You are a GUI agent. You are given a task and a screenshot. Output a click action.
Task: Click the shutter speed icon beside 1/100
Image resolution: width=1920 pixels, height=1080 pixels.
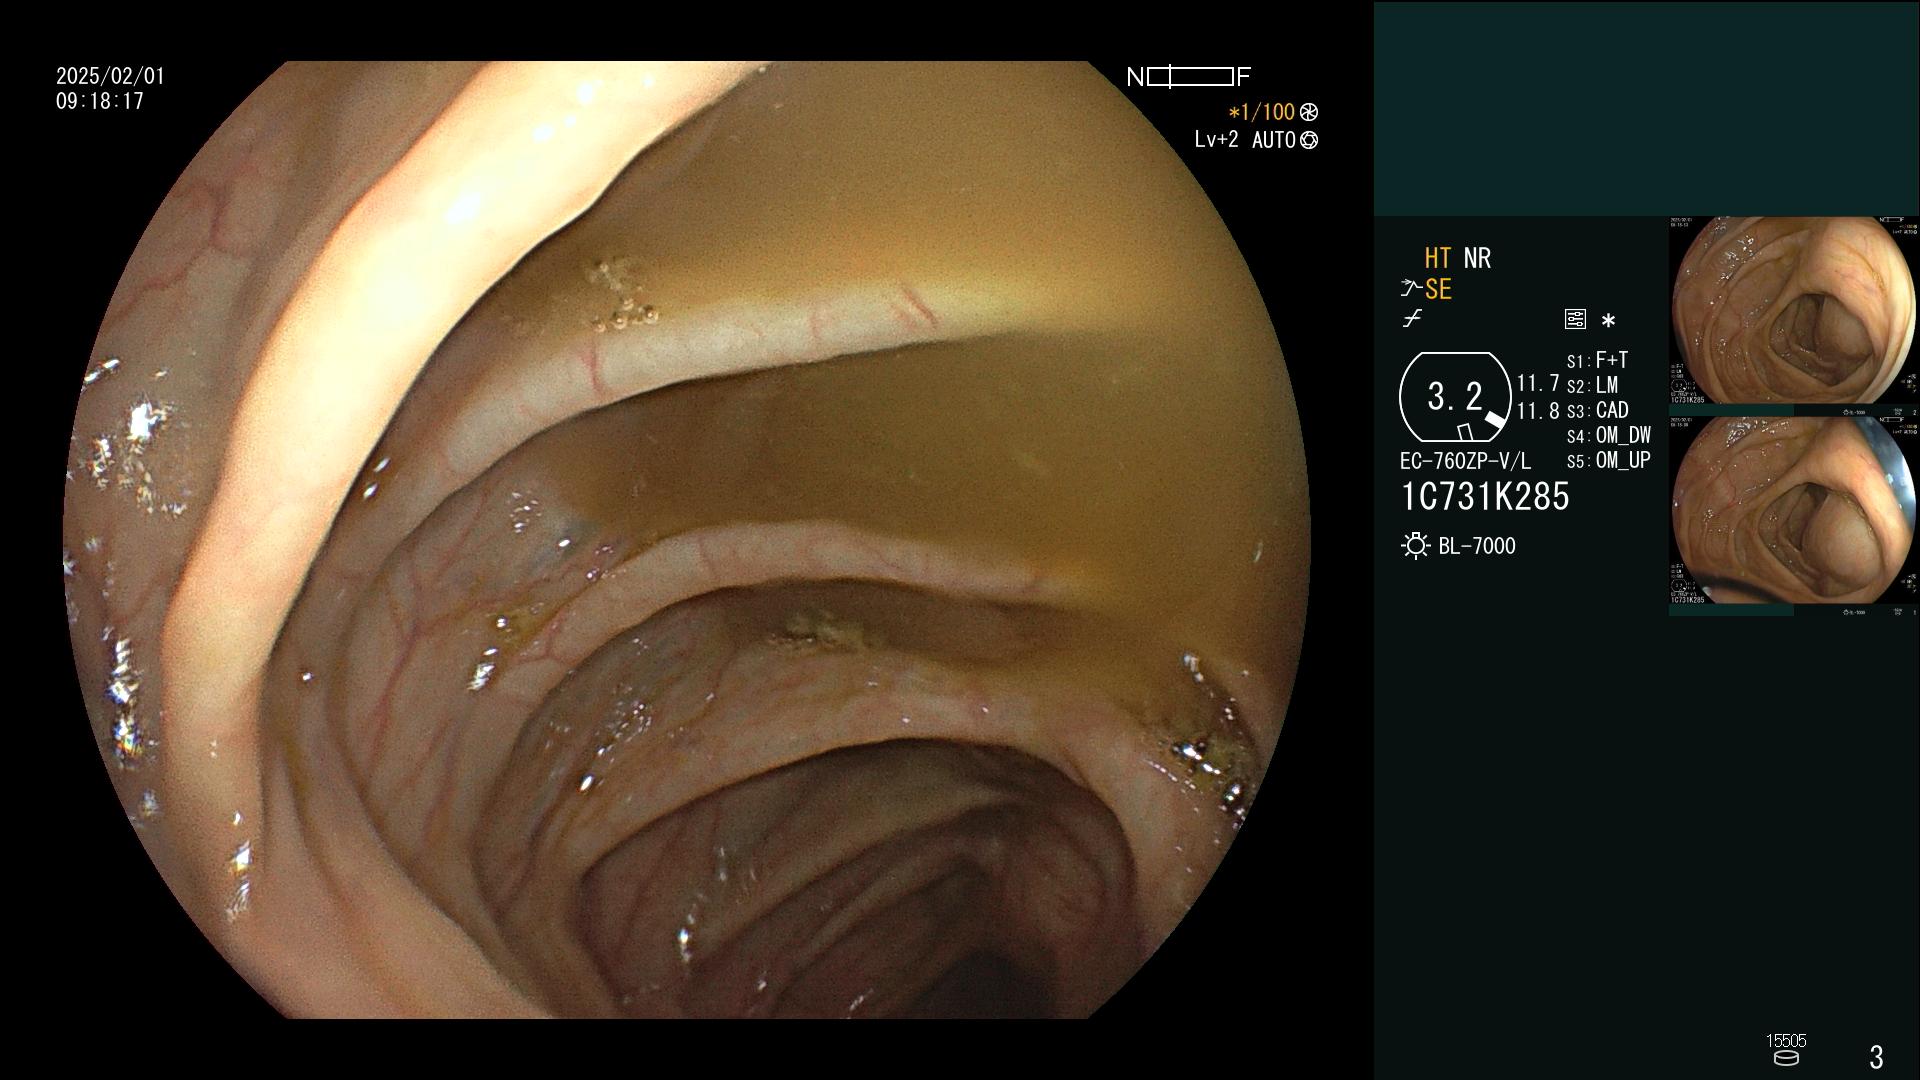pyautogui.click(x=1309, y=112)
